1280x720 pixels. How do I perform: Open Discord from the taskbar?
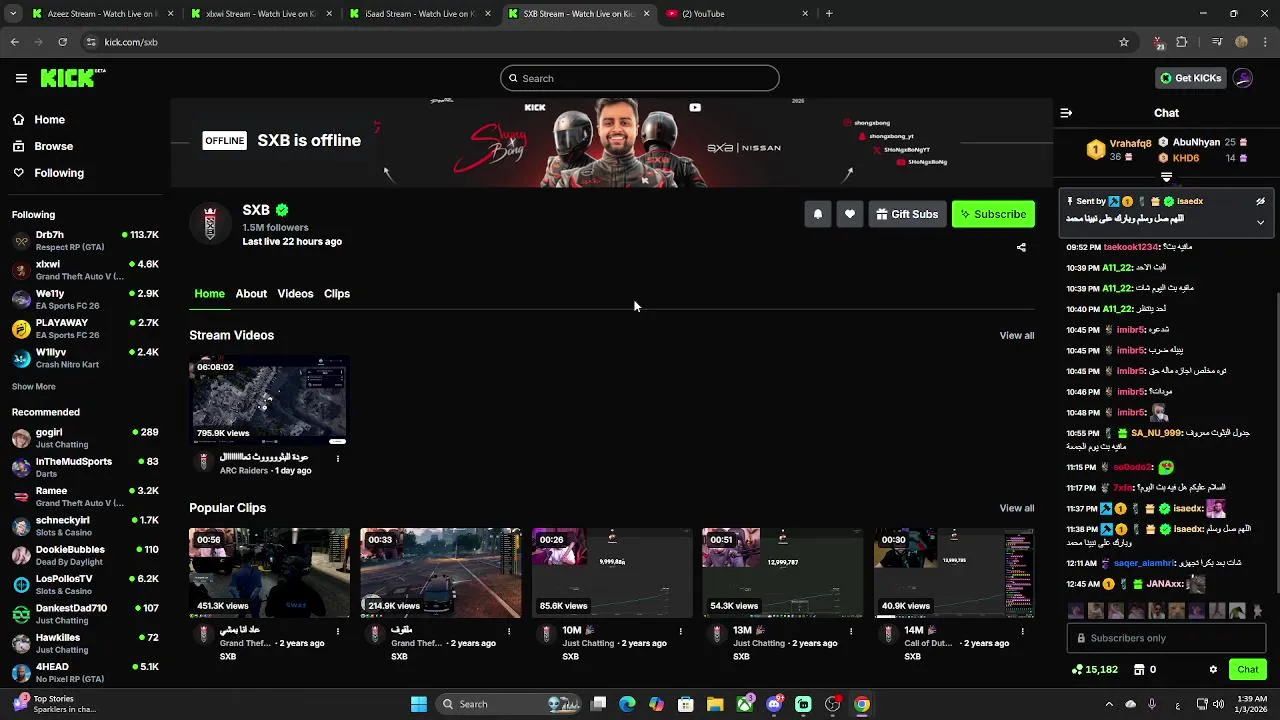(x=774, y=704)
